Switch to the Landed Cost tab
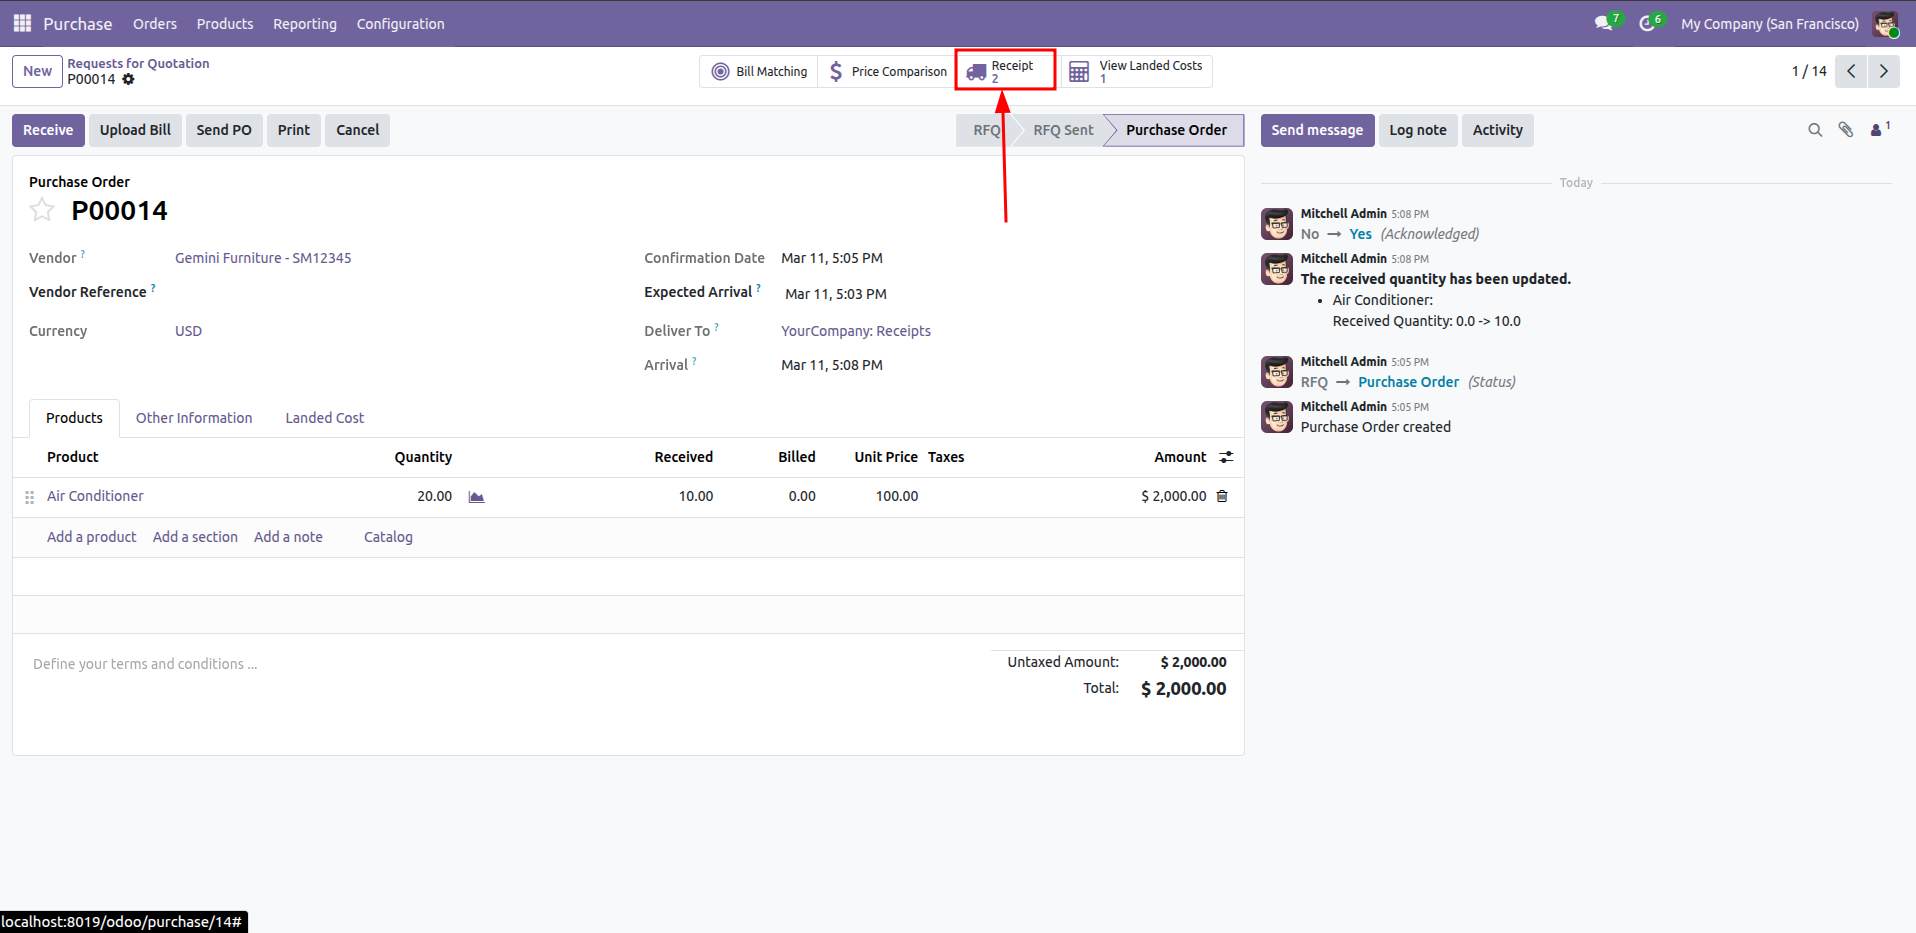 [324, 418]
